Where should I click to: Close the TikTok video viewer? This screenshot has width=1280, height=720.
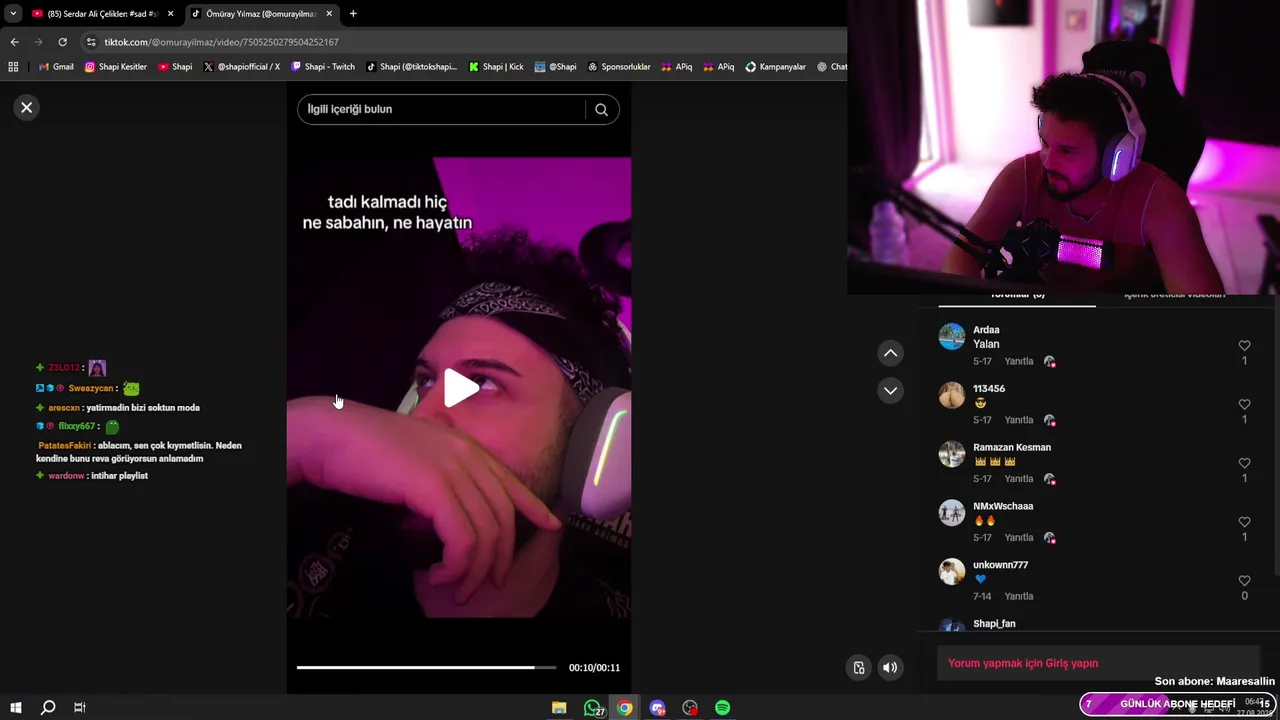click(x=27, y=107)
